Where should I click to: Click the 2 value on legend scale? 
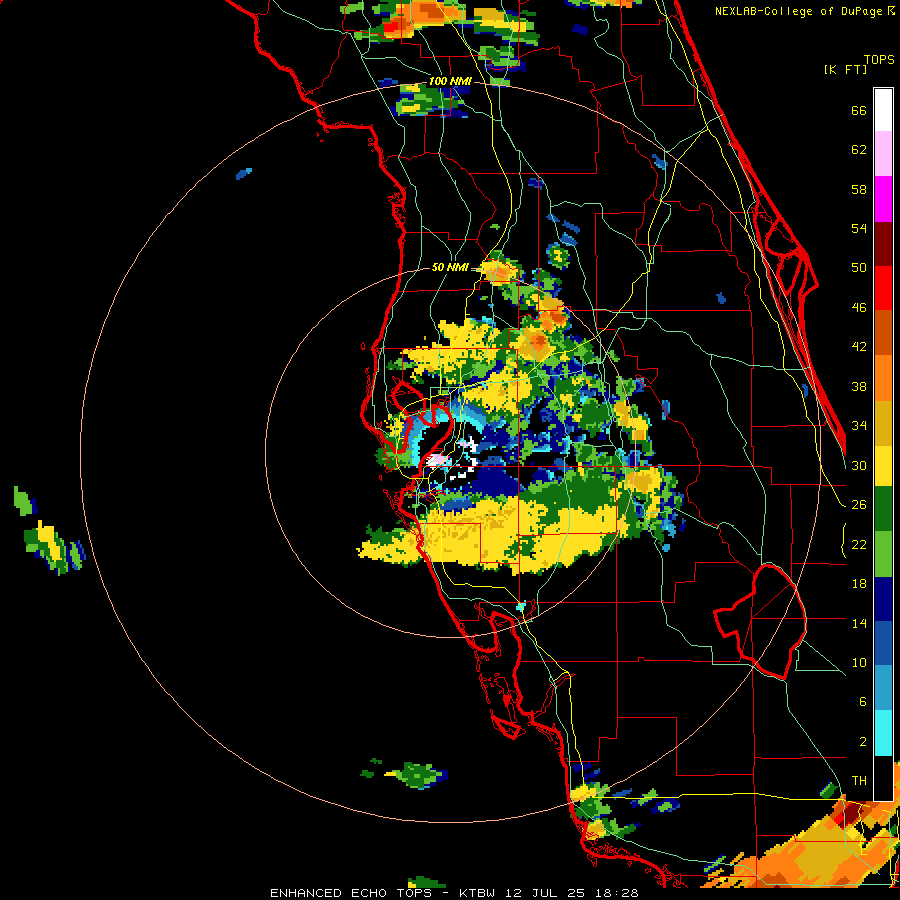pos(862,741)
